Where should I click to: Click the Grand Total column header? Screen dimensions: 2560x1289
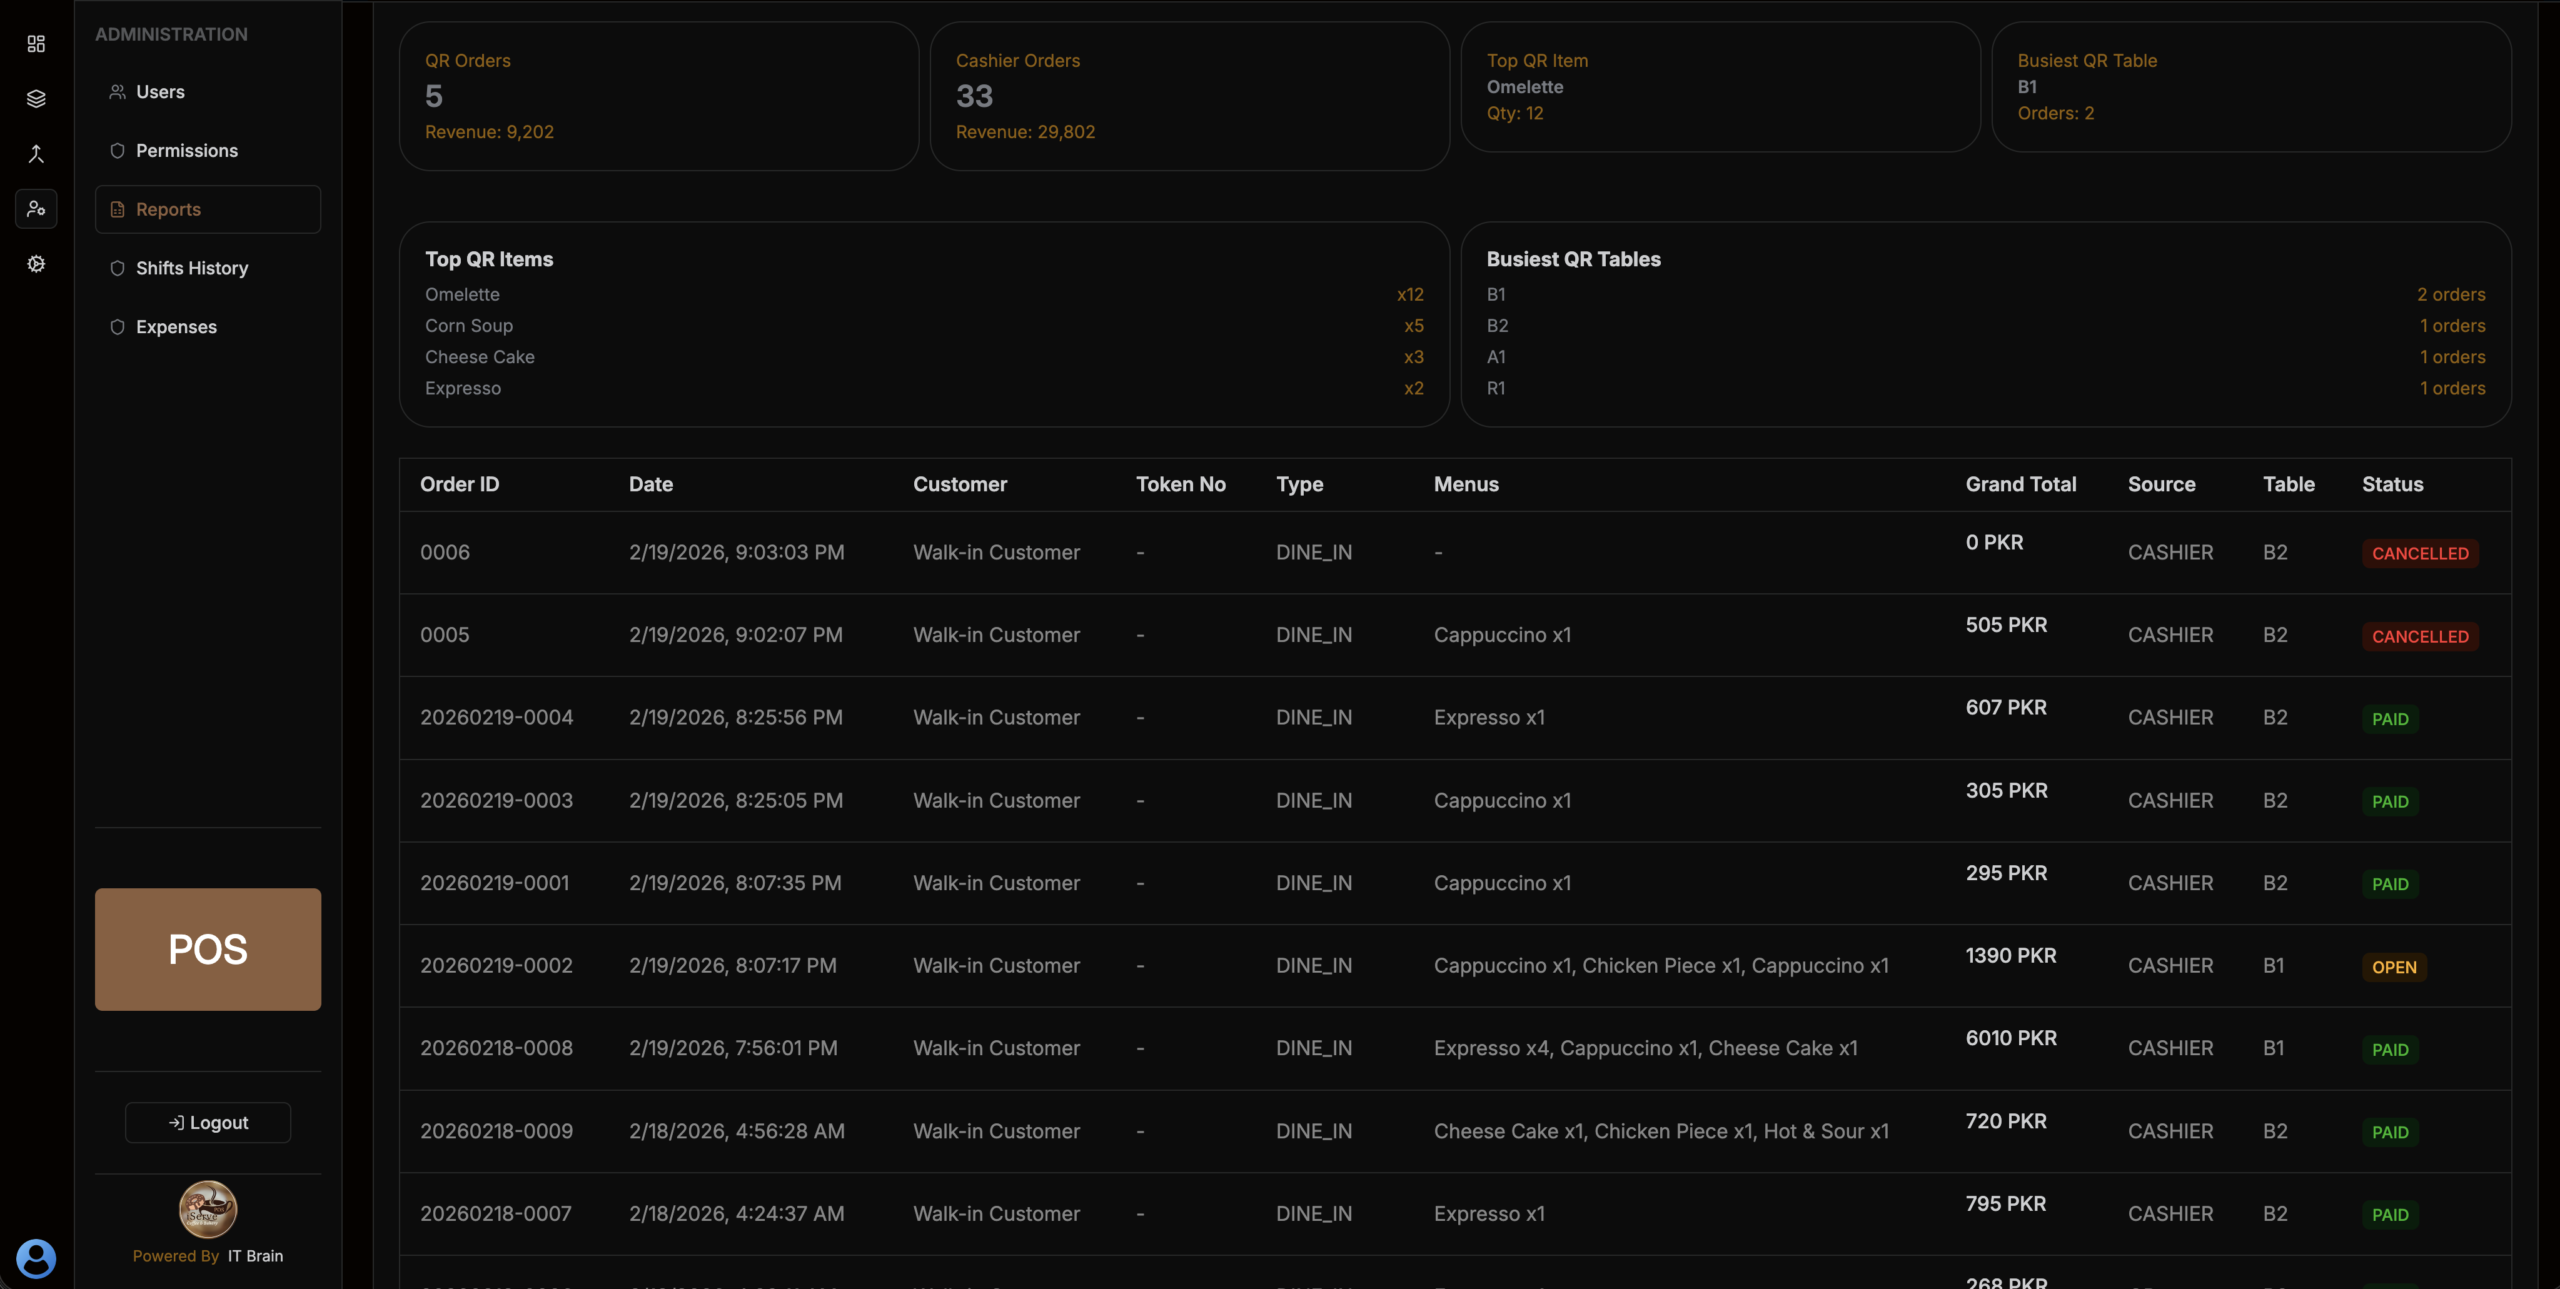[x=2021, y=485]
